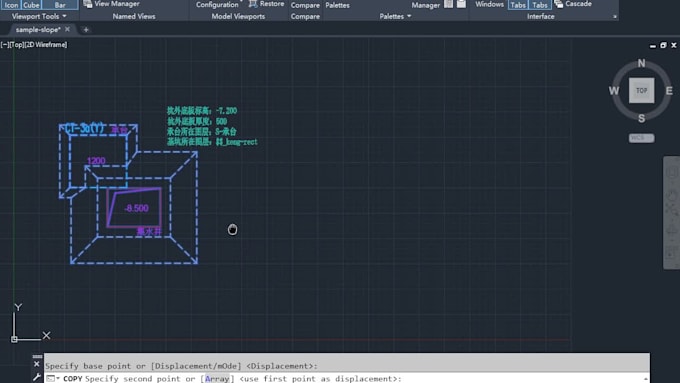Open the [Top] view controls menu
Image resolution: width=680 pixels, height=383 pixels.
click(x=18, y=45)
